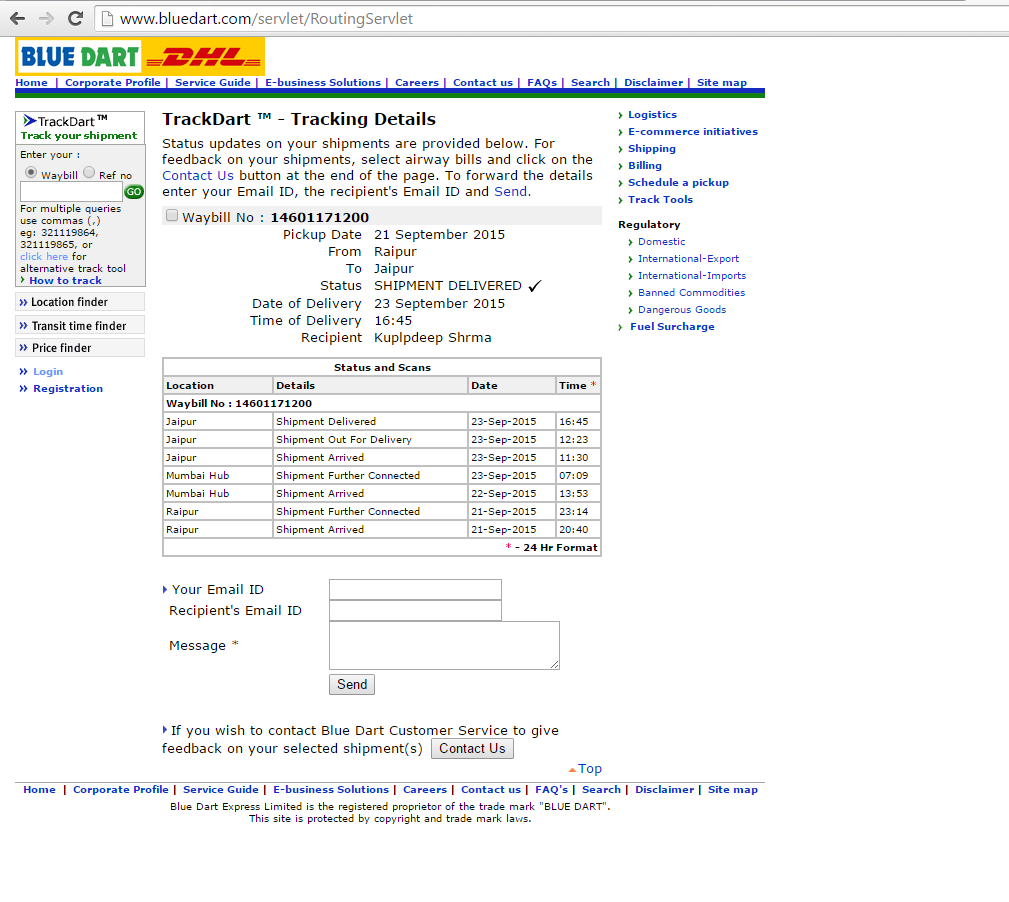Viewport: 1009px width, 902px height.
Task: Open Contact us in top navigation
Action: pyautogui.click(x=483, y=82)
